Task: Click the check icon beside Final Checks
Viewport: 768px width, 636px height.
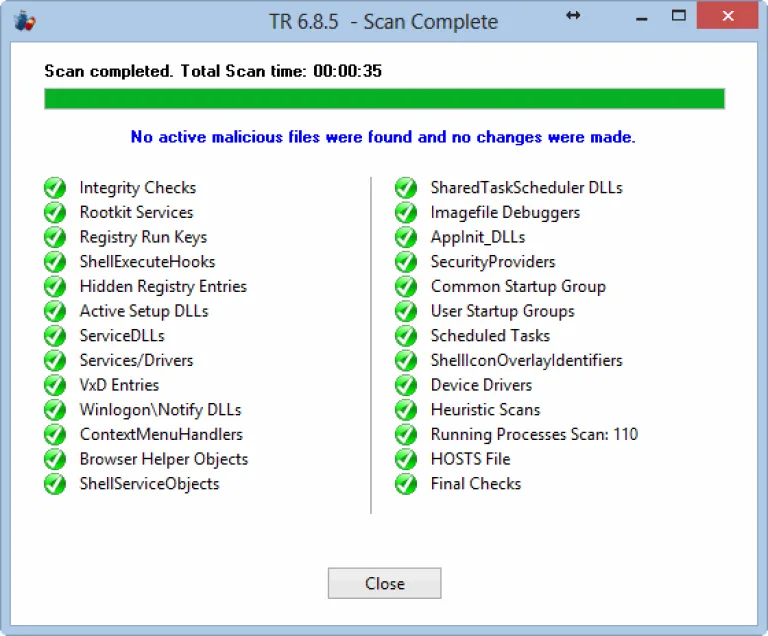Action: pyautogui.click(x=406, y=484)
